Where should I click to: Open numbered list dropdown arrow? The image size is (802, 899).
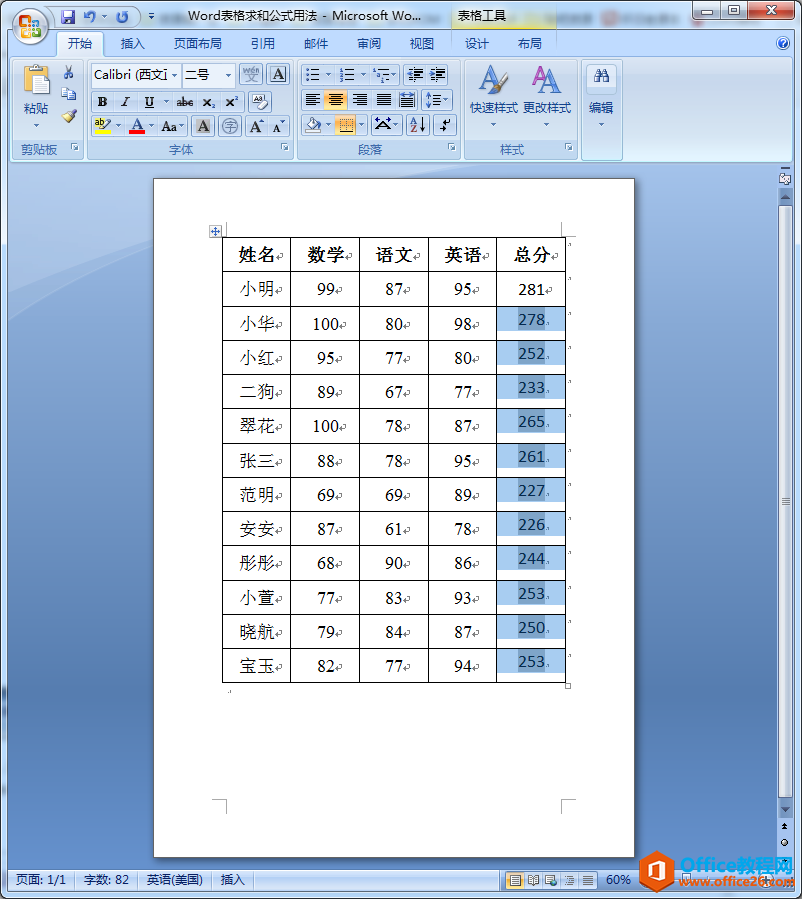pos(363,75)
